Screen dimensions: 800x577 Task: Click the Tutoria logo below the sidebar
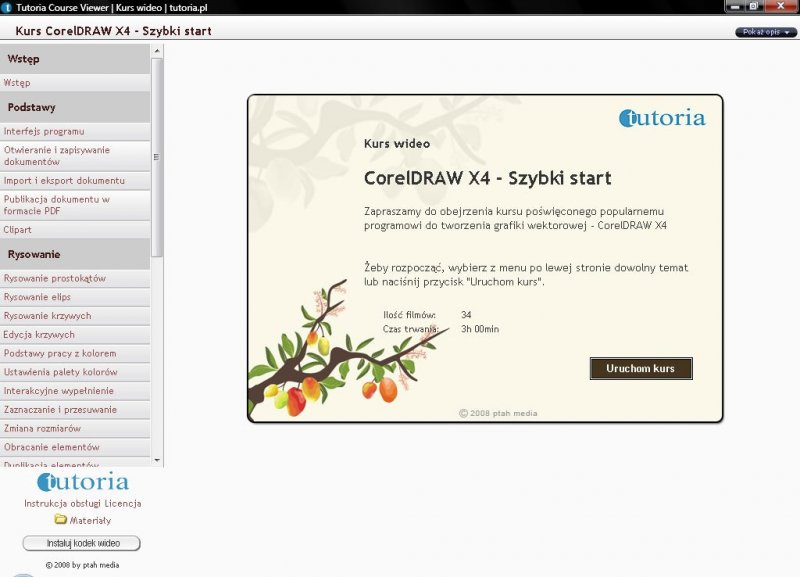[83, 483]
